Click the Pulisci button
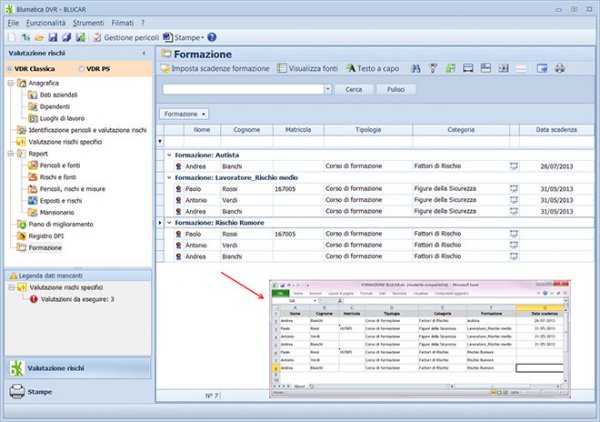The width and height of the screenshot is (600, 422). (x=395, y=89)
